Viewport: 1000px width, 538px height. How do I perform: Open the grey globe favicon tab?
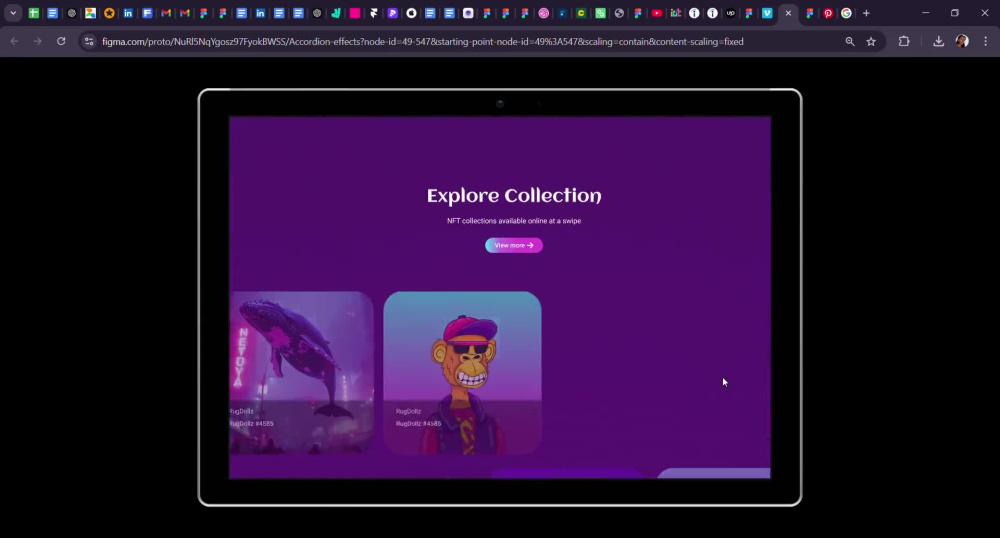tap(619, 13)
